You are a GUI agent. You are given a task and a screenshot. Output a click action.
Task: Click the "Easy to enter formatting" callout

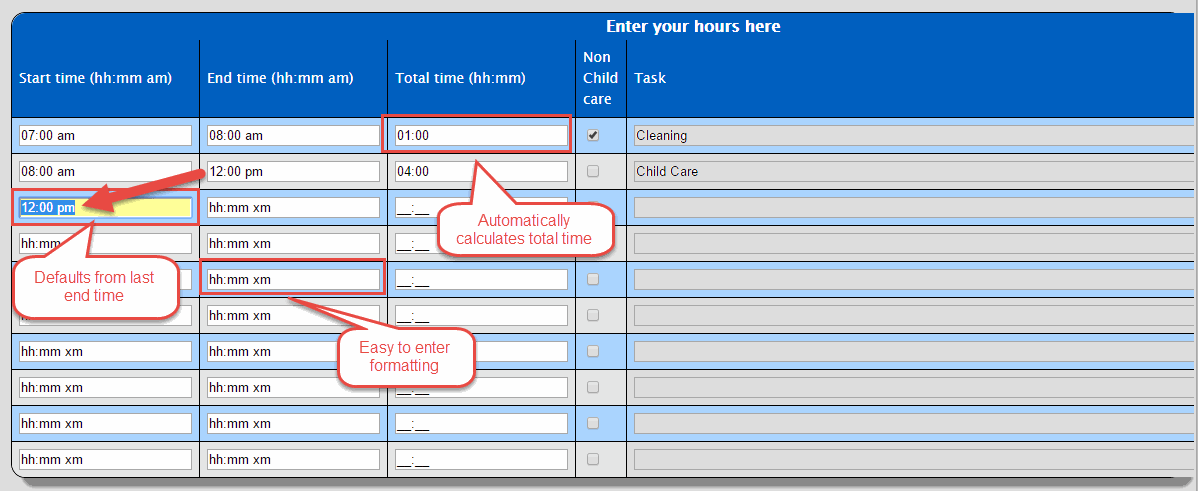pyautogui.click(x=405, y=357)
